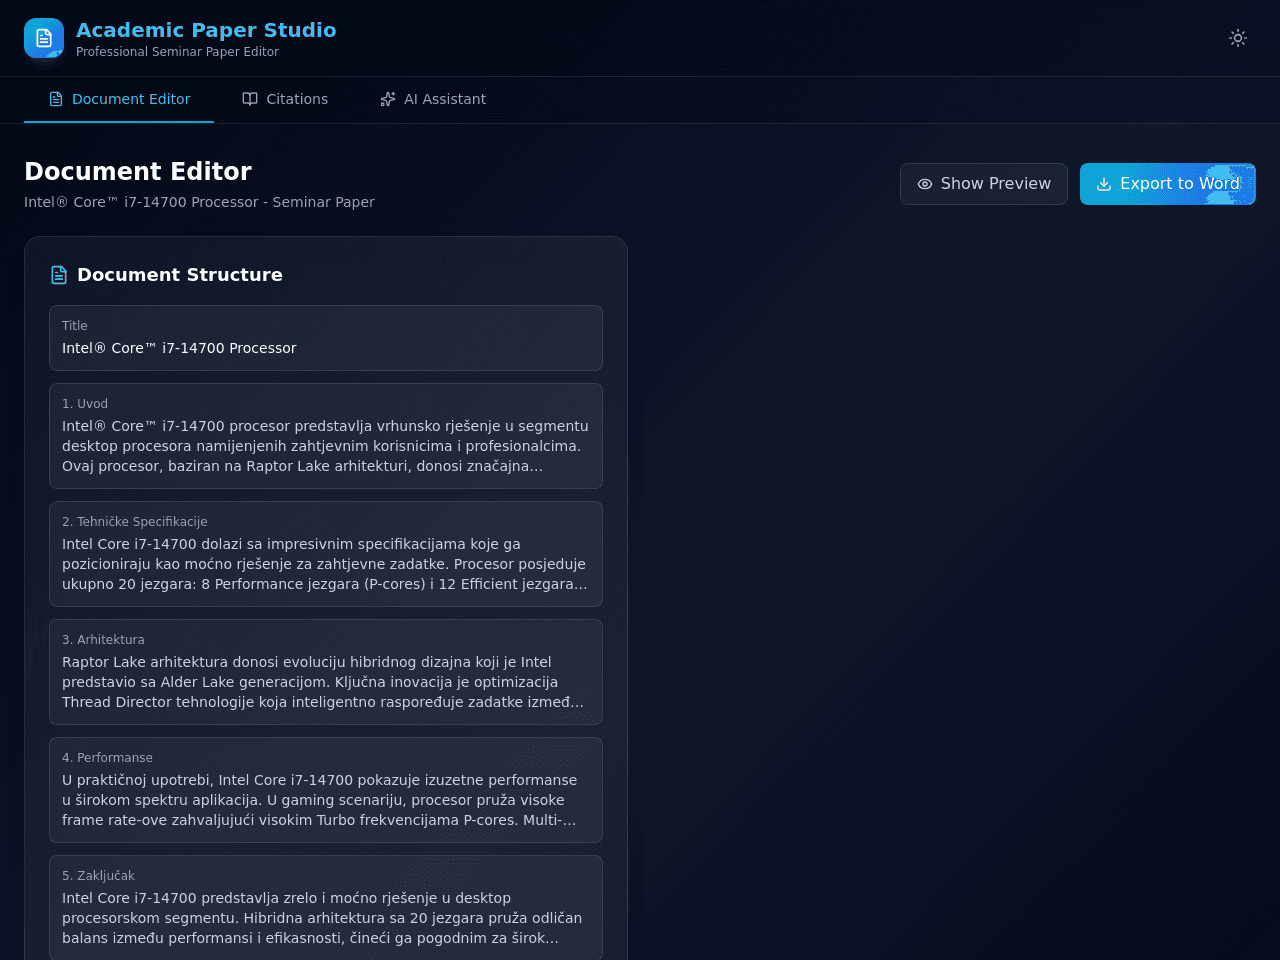Click the 'Professional Seminar Paper Editor' tagline

pos(177,52)
